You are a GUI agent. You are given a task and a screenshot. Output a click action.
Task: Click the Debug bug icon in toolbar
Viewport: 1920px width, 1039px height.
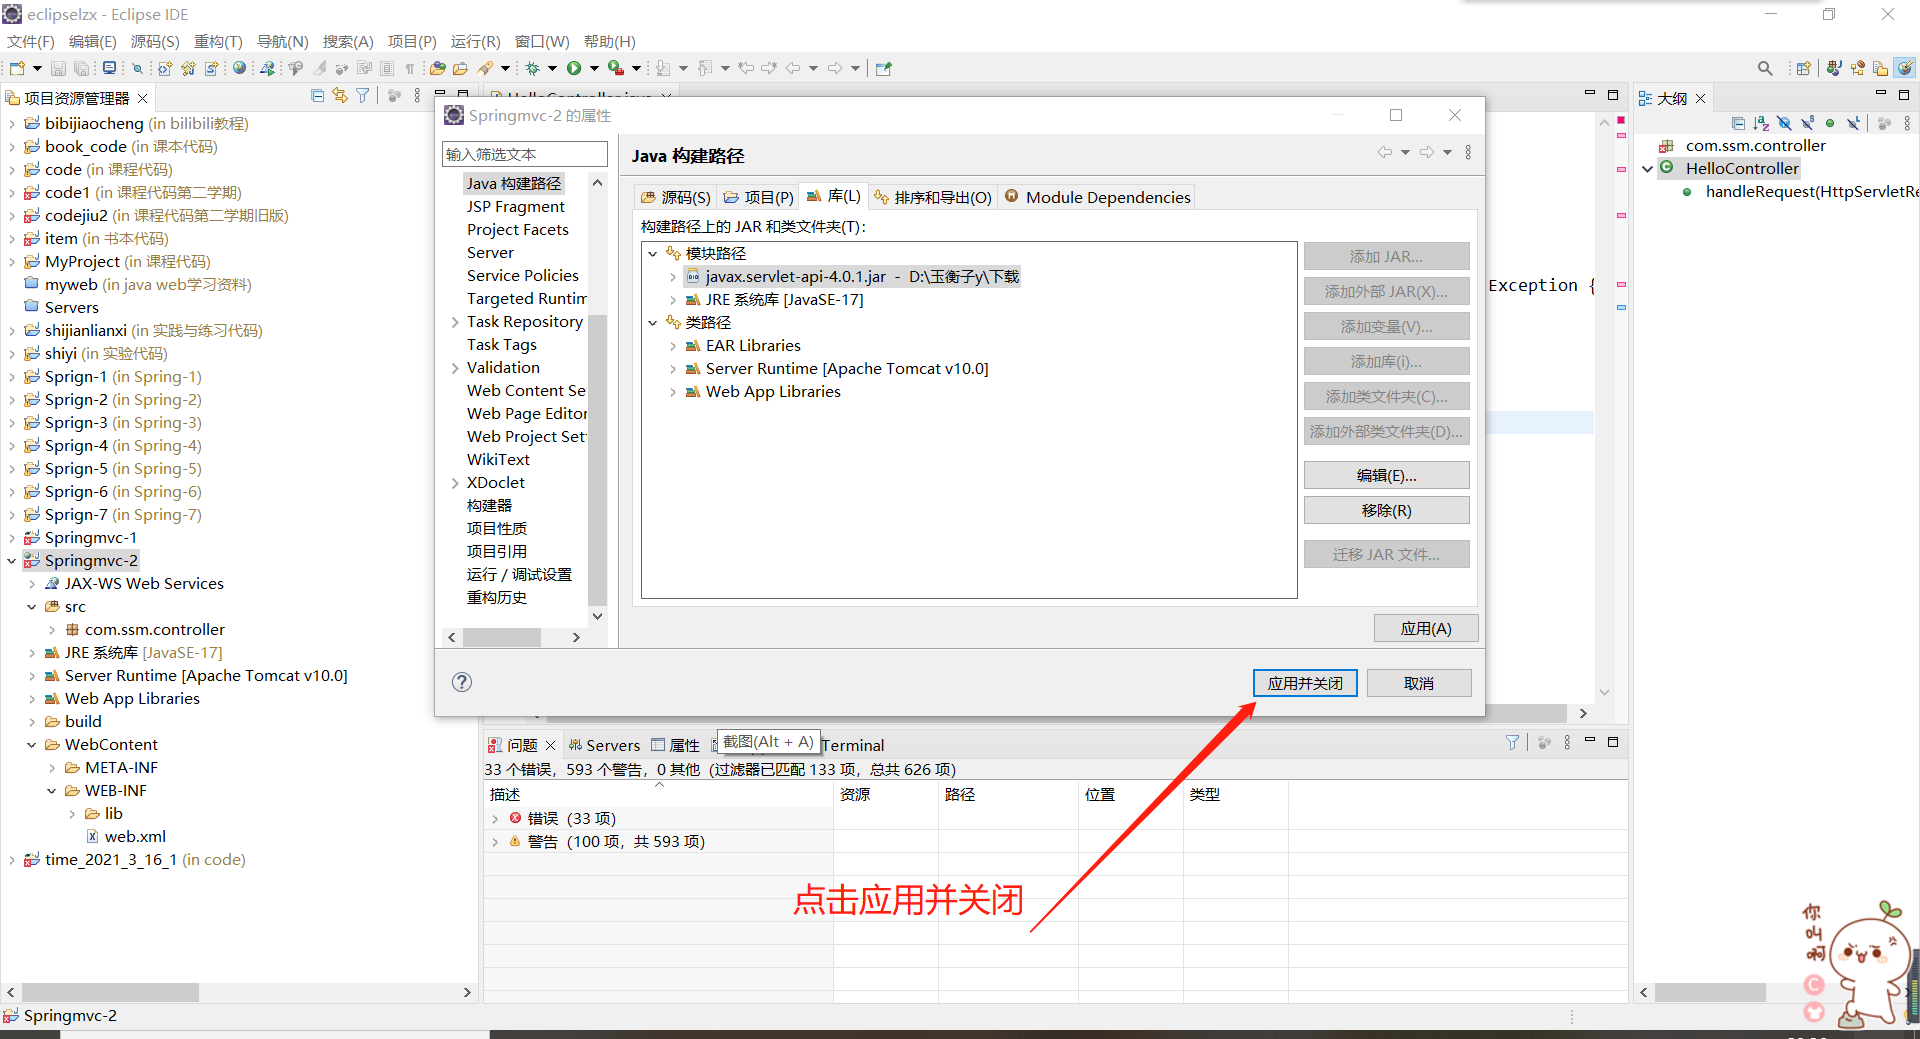tap(533, 68)
